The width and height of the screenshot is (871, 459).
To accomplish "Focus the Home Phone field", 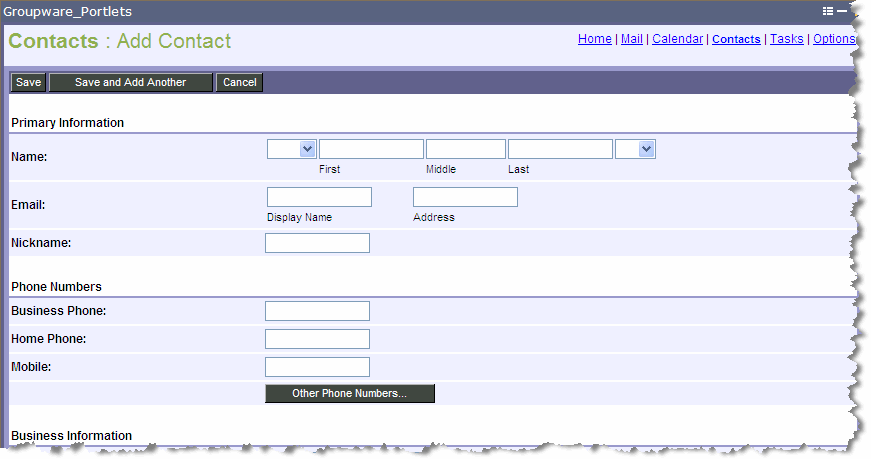I will [x=317, y=339].
